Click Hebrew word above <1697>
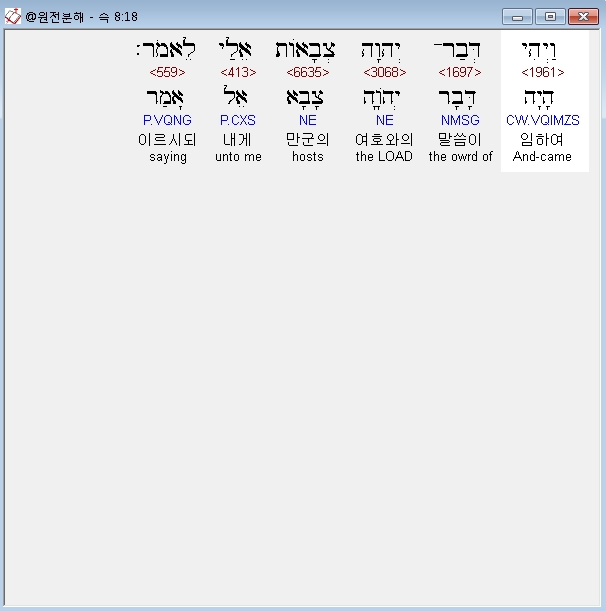Screen dimensions: 606x611 pyautogui.click(x=457, y=51)
